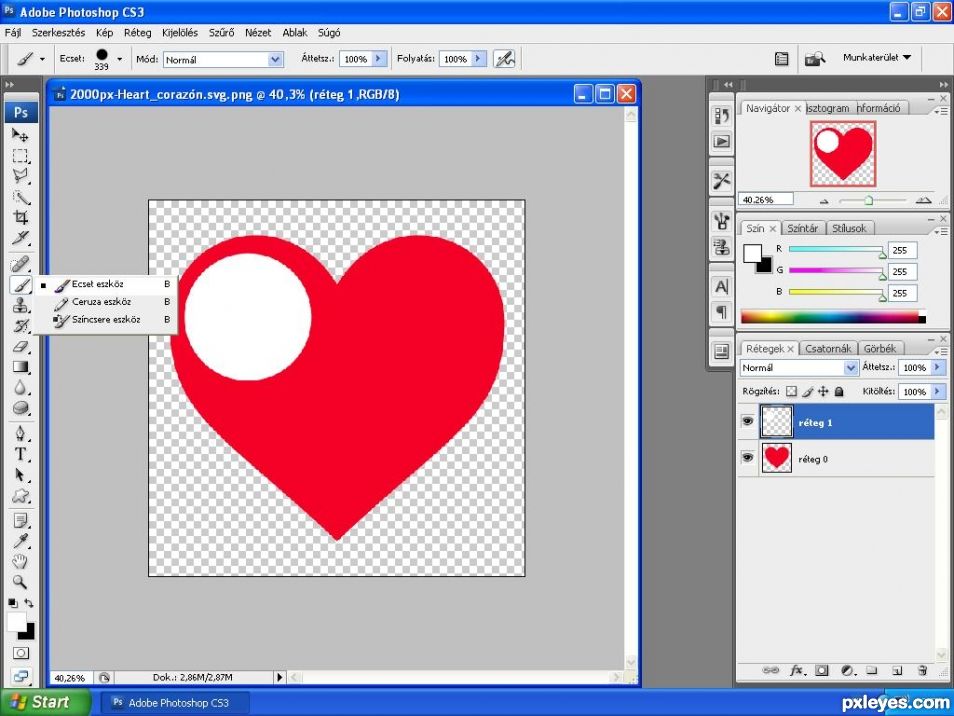
Task: Select the Slice tool
Action: pos(20,238)
